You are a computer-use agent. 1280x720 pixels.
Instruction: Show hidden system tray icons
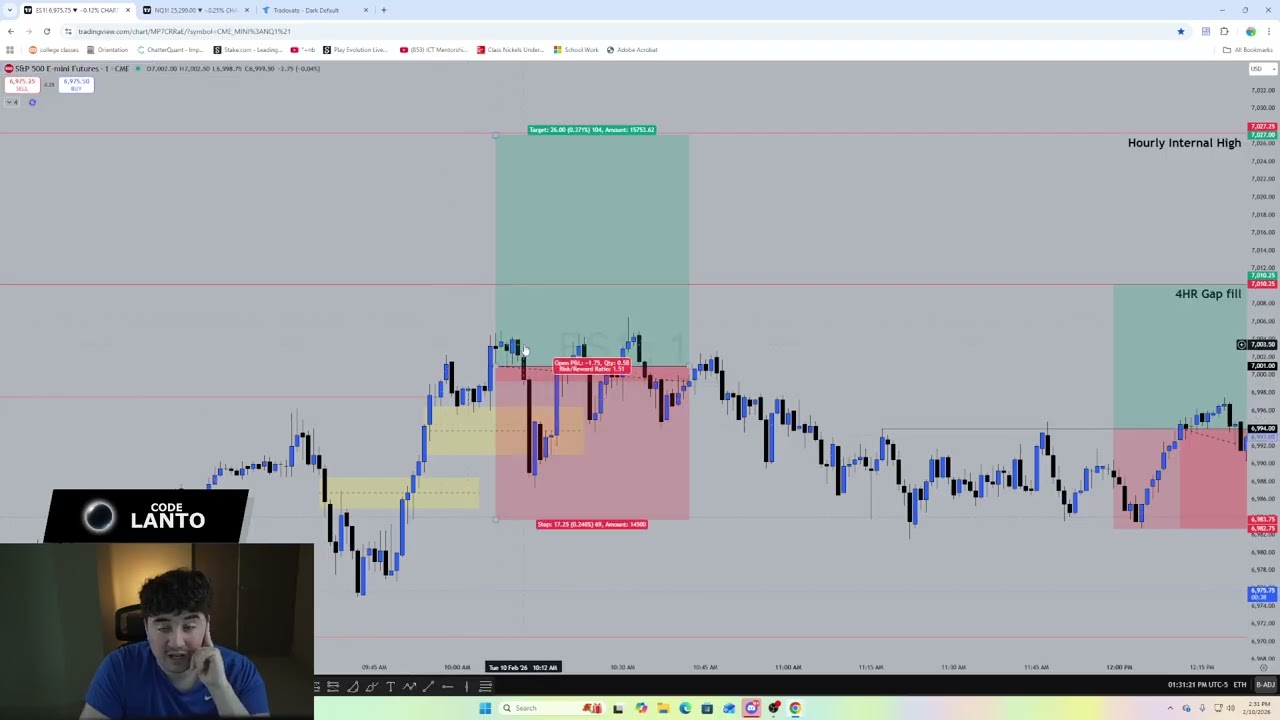coord(1170,708)
